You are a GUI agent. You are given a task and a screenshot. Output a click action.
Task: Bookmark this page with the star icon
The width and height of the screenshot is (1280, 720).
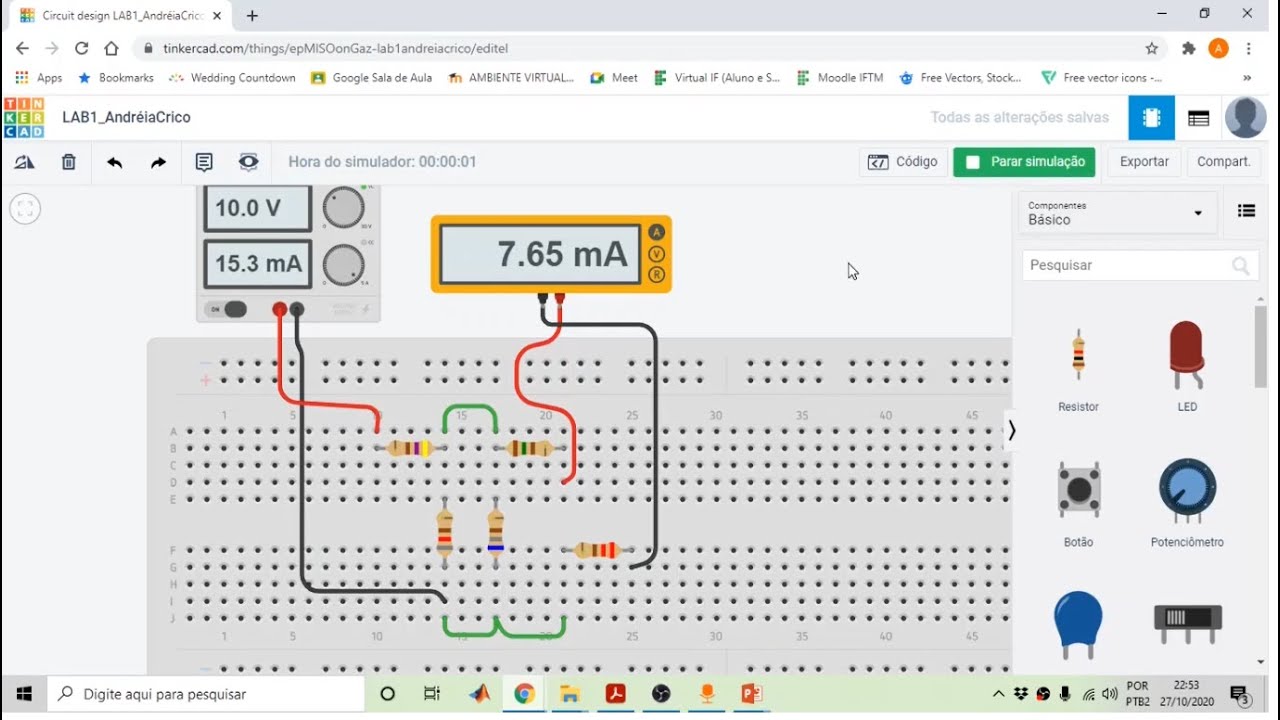tap(1152, 48)
